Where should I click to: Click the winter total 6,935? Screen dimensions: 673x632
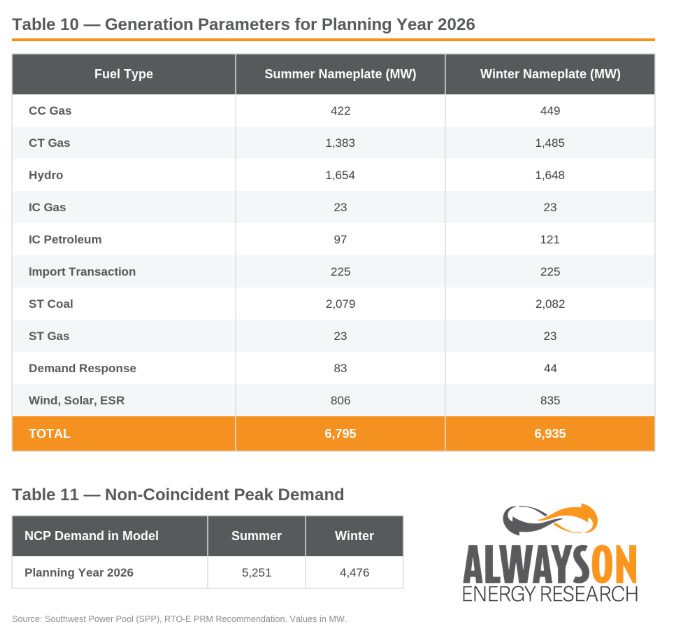tap(550, 434)
